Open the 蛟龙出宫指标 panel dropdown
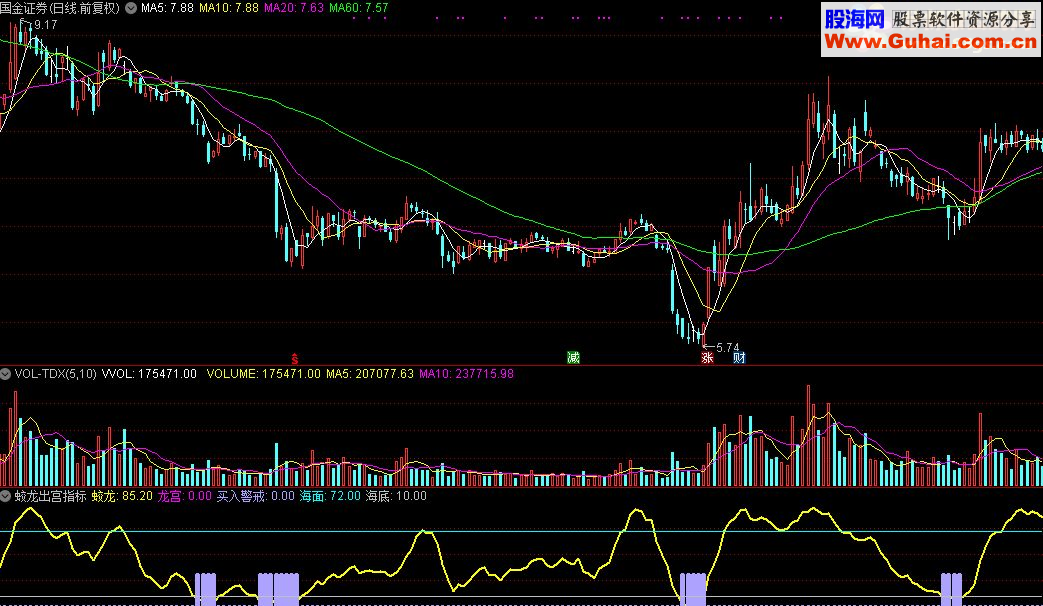The height and width of the screenshot is (606, 1043). (5, 496)
